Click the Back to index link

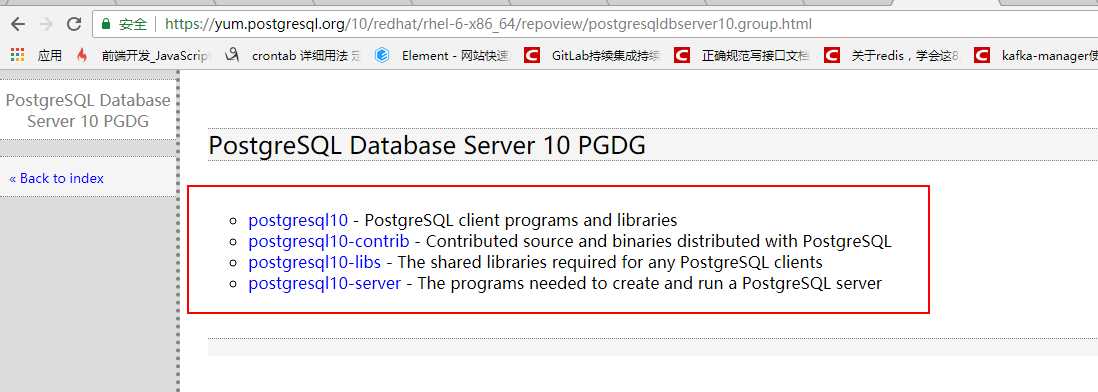point(56,178)
